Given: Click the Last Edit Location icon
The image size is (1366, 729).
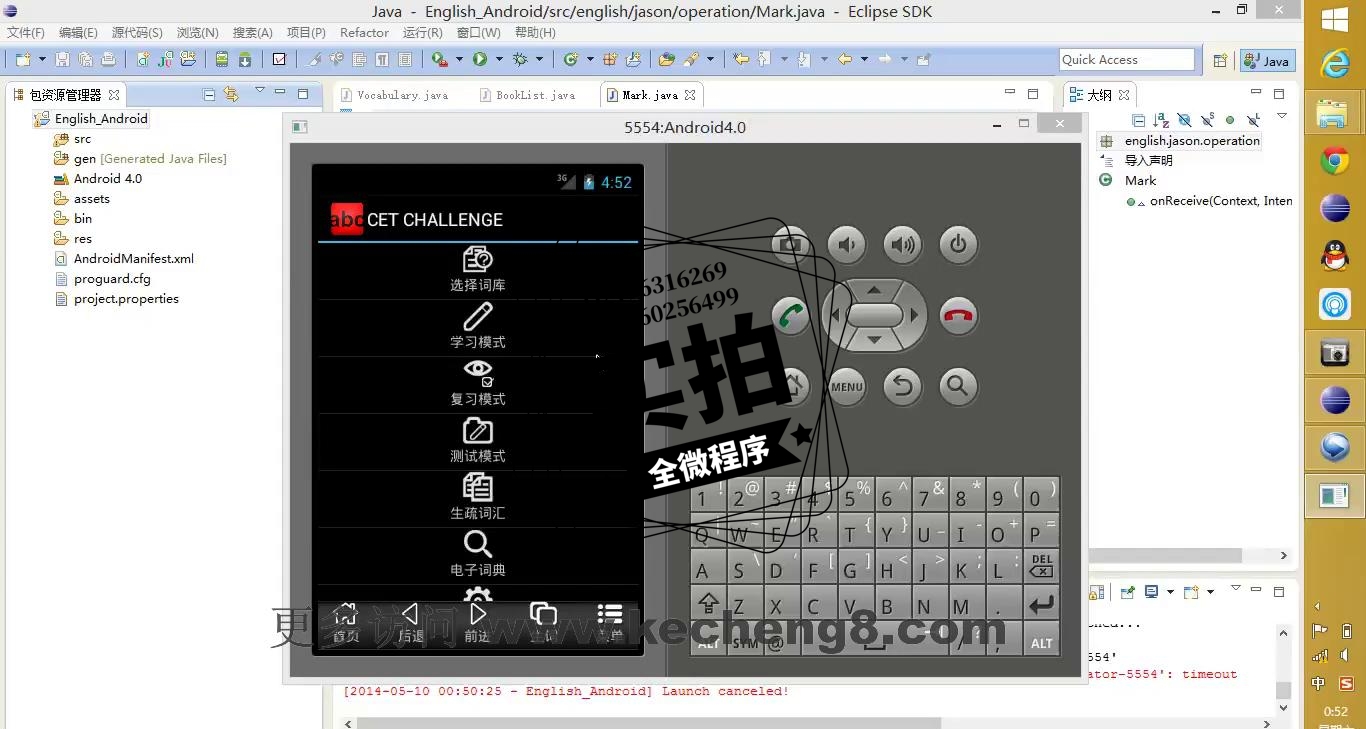Looking at the screenshot, I should coord(741,59).
